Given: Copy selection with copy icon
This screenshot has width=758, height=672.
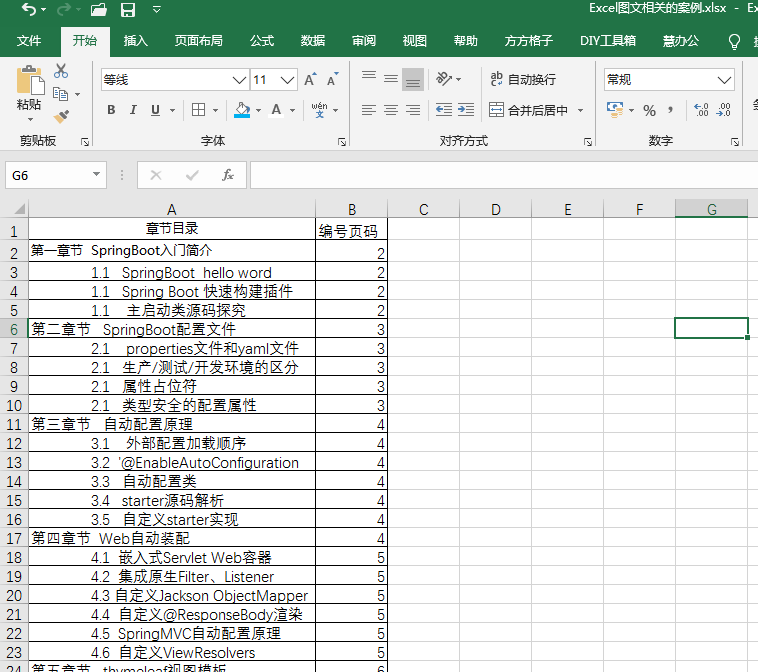Looking at the screenshot, I should (x=60, y=94).
